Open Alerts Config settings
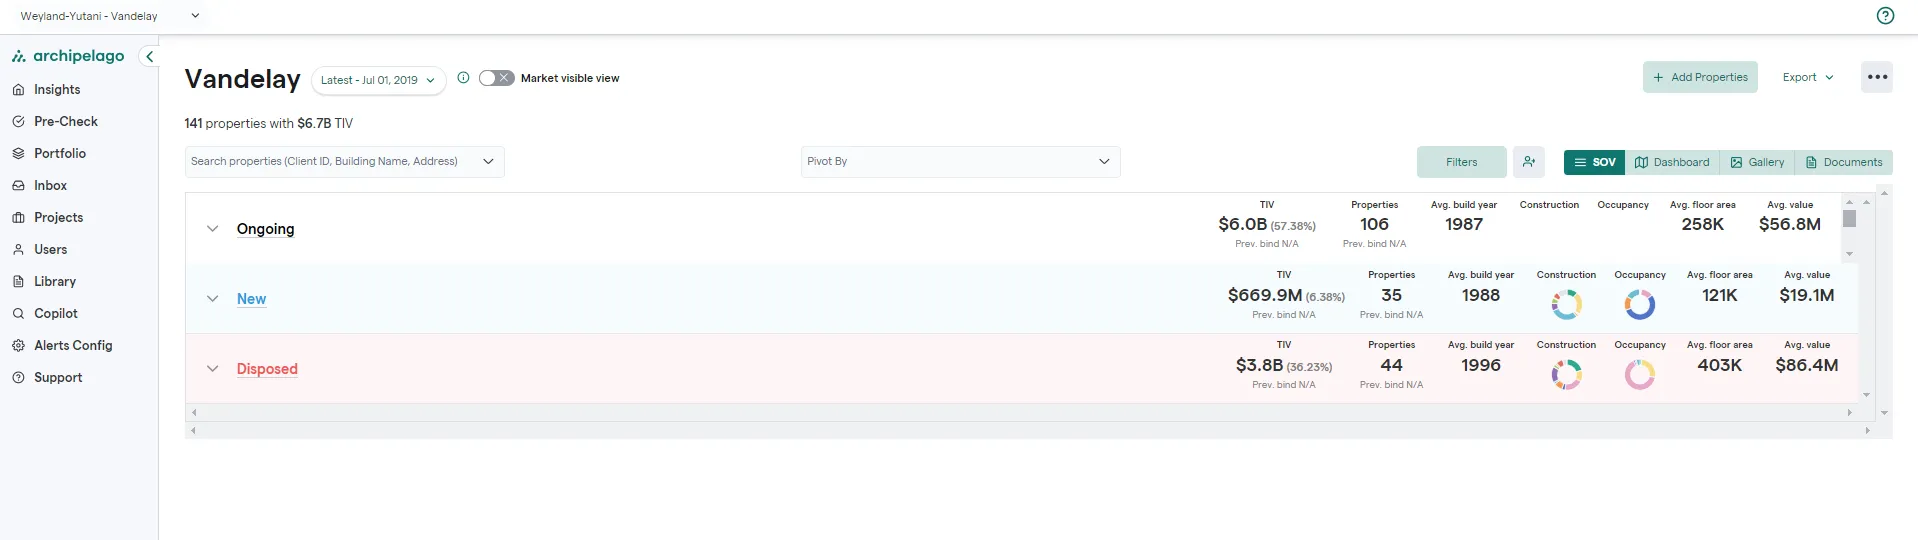This screenshot has height=540, width=1918. click(73, 345)
